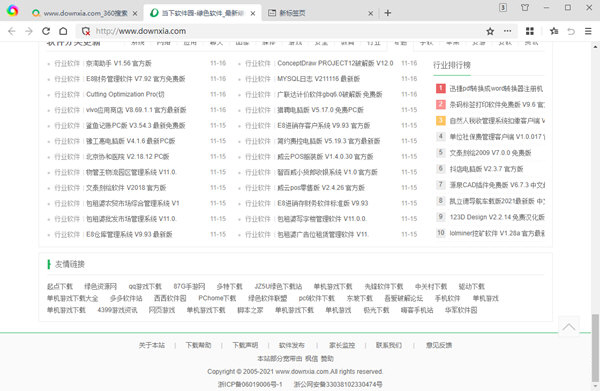The width and height of the screenshot is (600, 391).
Task: Close the 当下软件园 tab
Action: click(253, 13)
